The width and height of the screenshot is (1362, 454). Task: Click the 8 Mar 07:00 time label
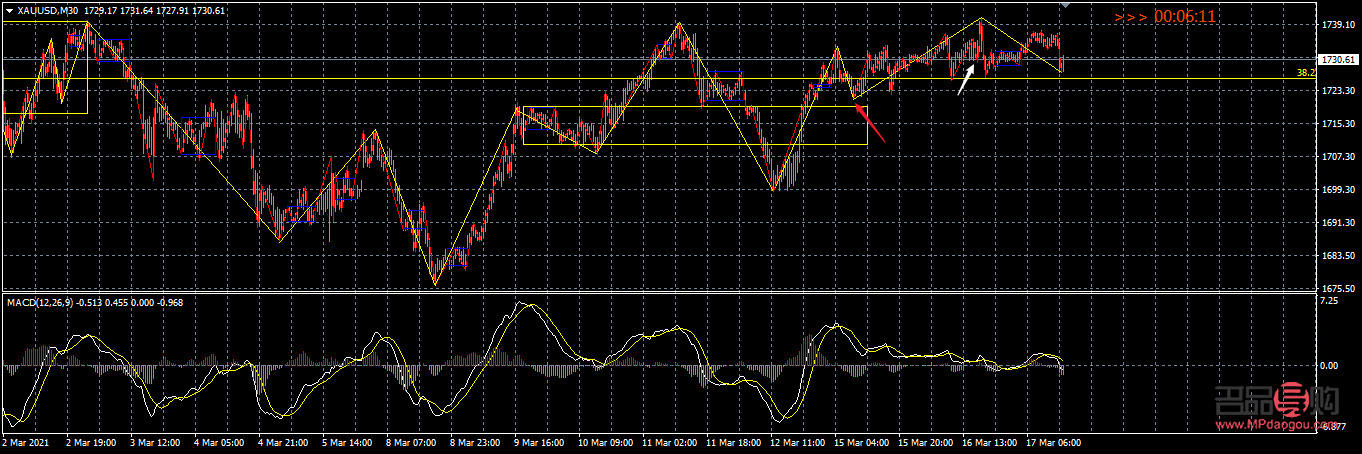tap(411, 441)
